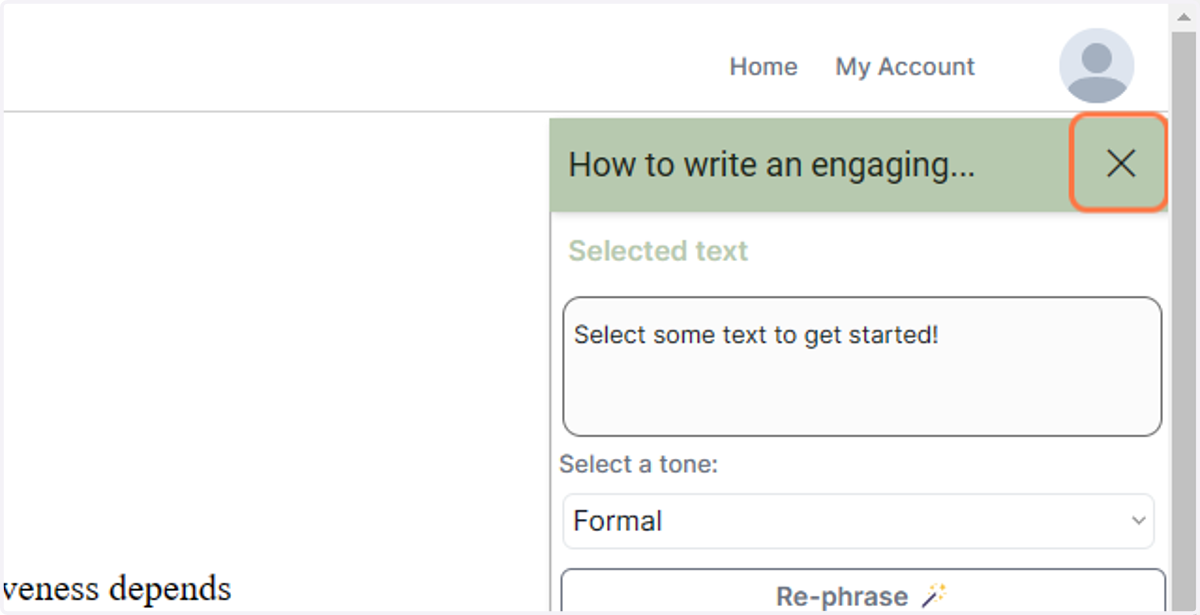Viewport: 1200px width, 615px height.
Task: Click the "Selected text" heading
Action: (658, 251)
